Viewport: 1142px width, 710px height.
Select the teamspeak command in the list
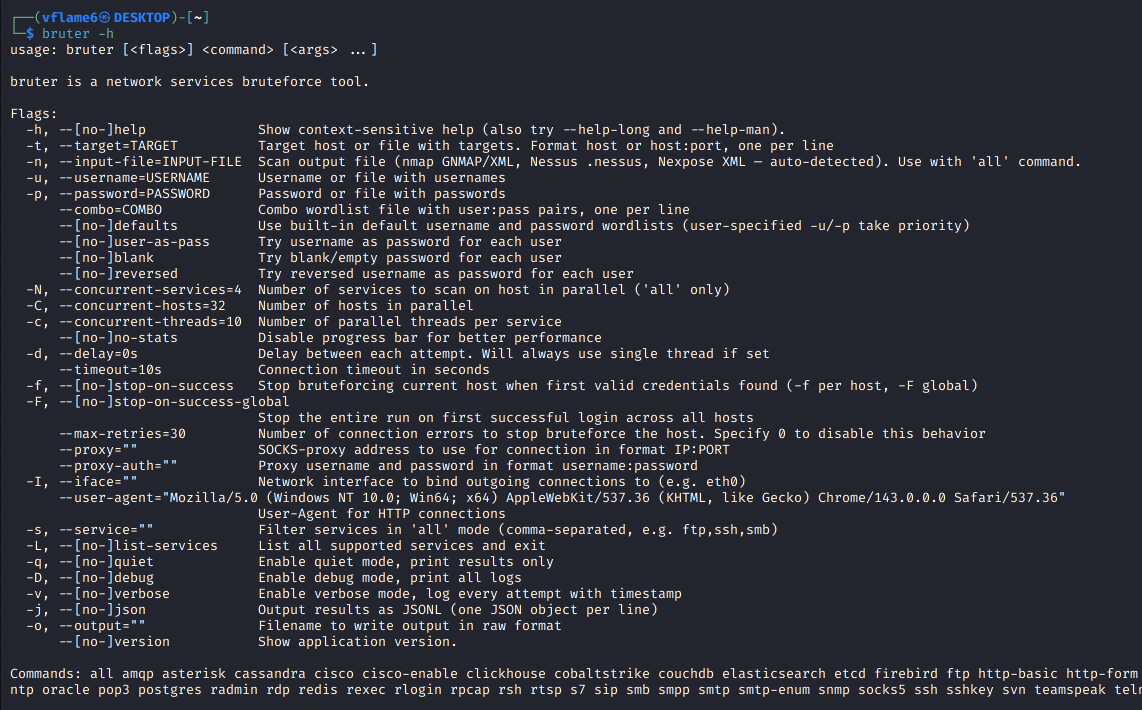[1060, 690]
